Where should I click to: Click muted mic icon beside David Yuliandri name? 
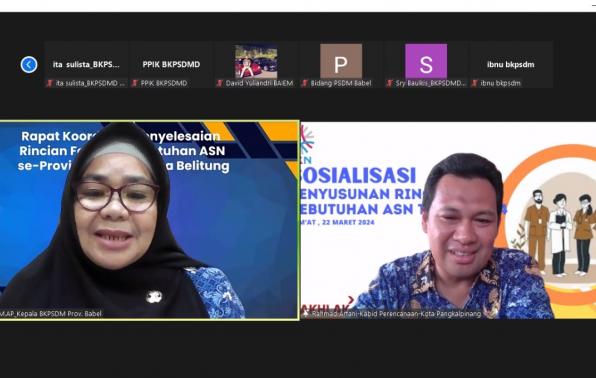click(220, 83)
